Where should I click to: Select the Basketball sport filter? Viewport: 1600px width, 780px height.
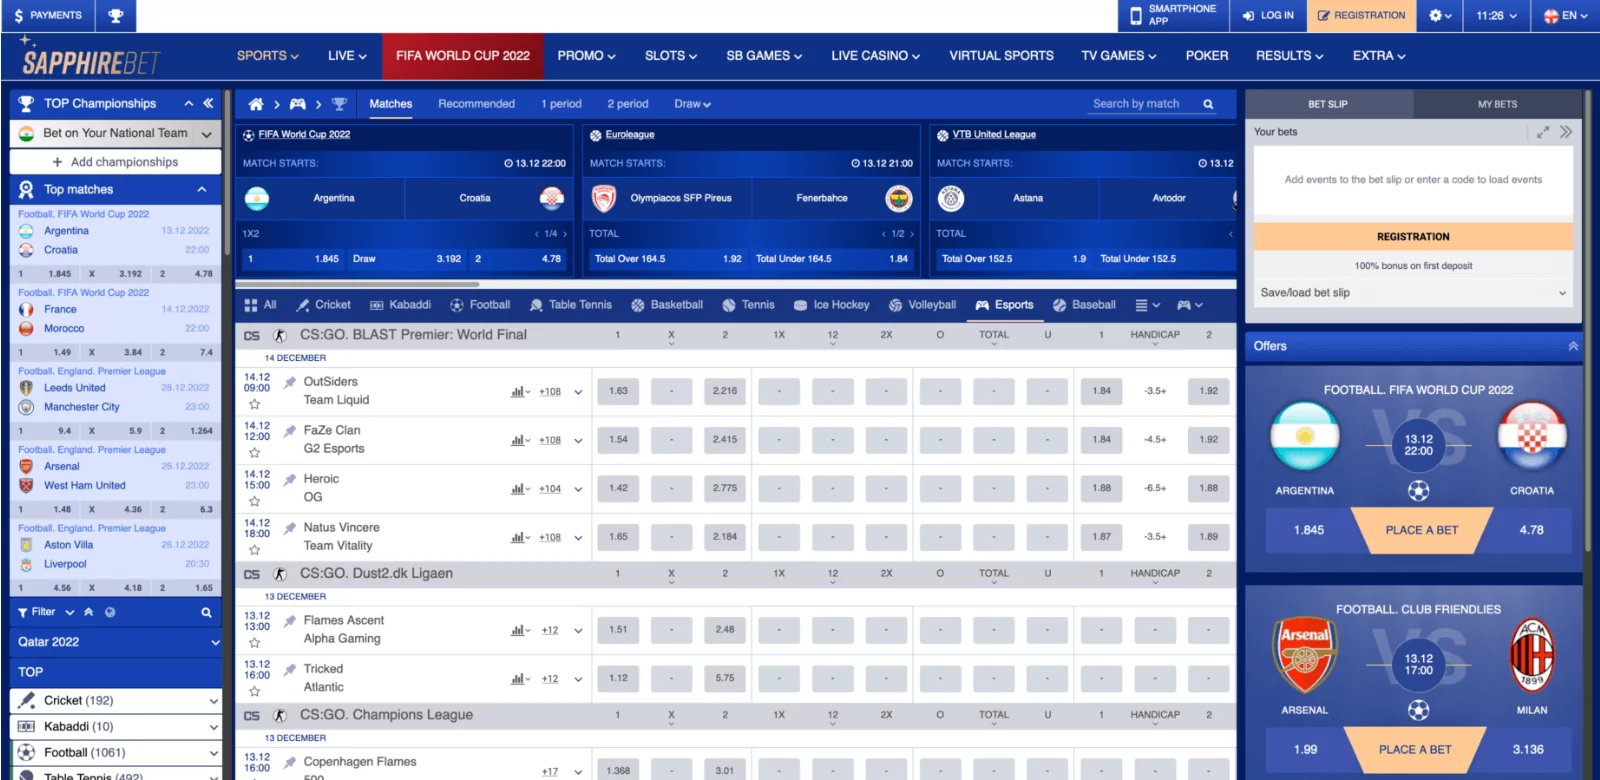coord(667,305)
